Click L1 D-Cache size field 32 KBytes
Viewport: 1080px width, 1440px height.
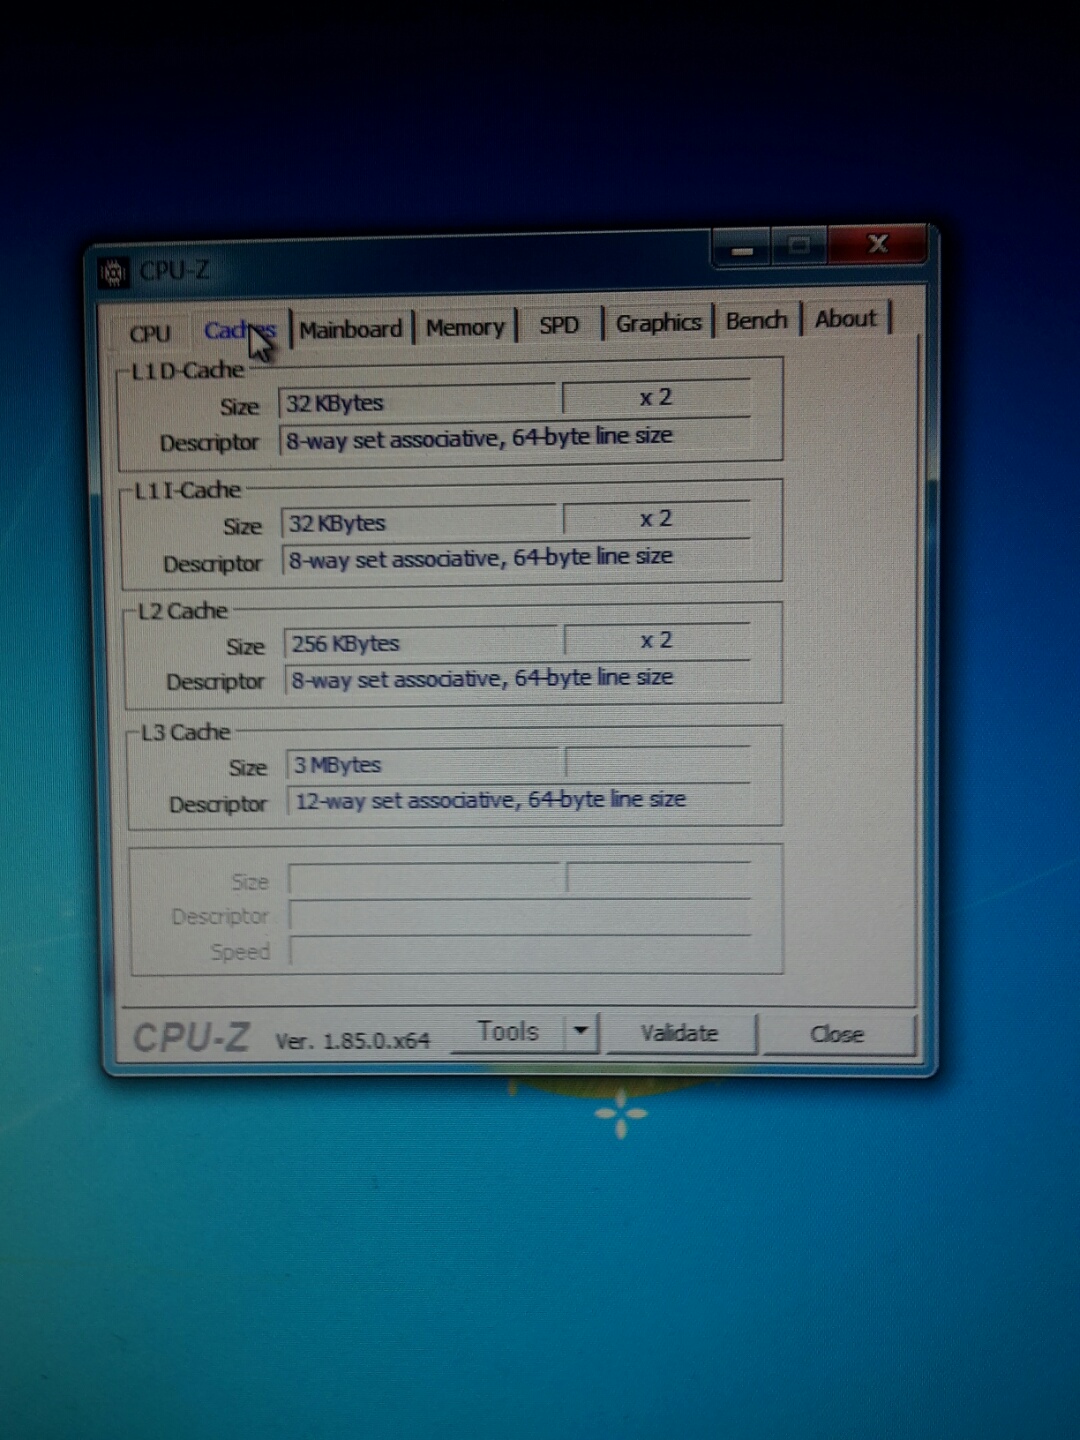417,402
